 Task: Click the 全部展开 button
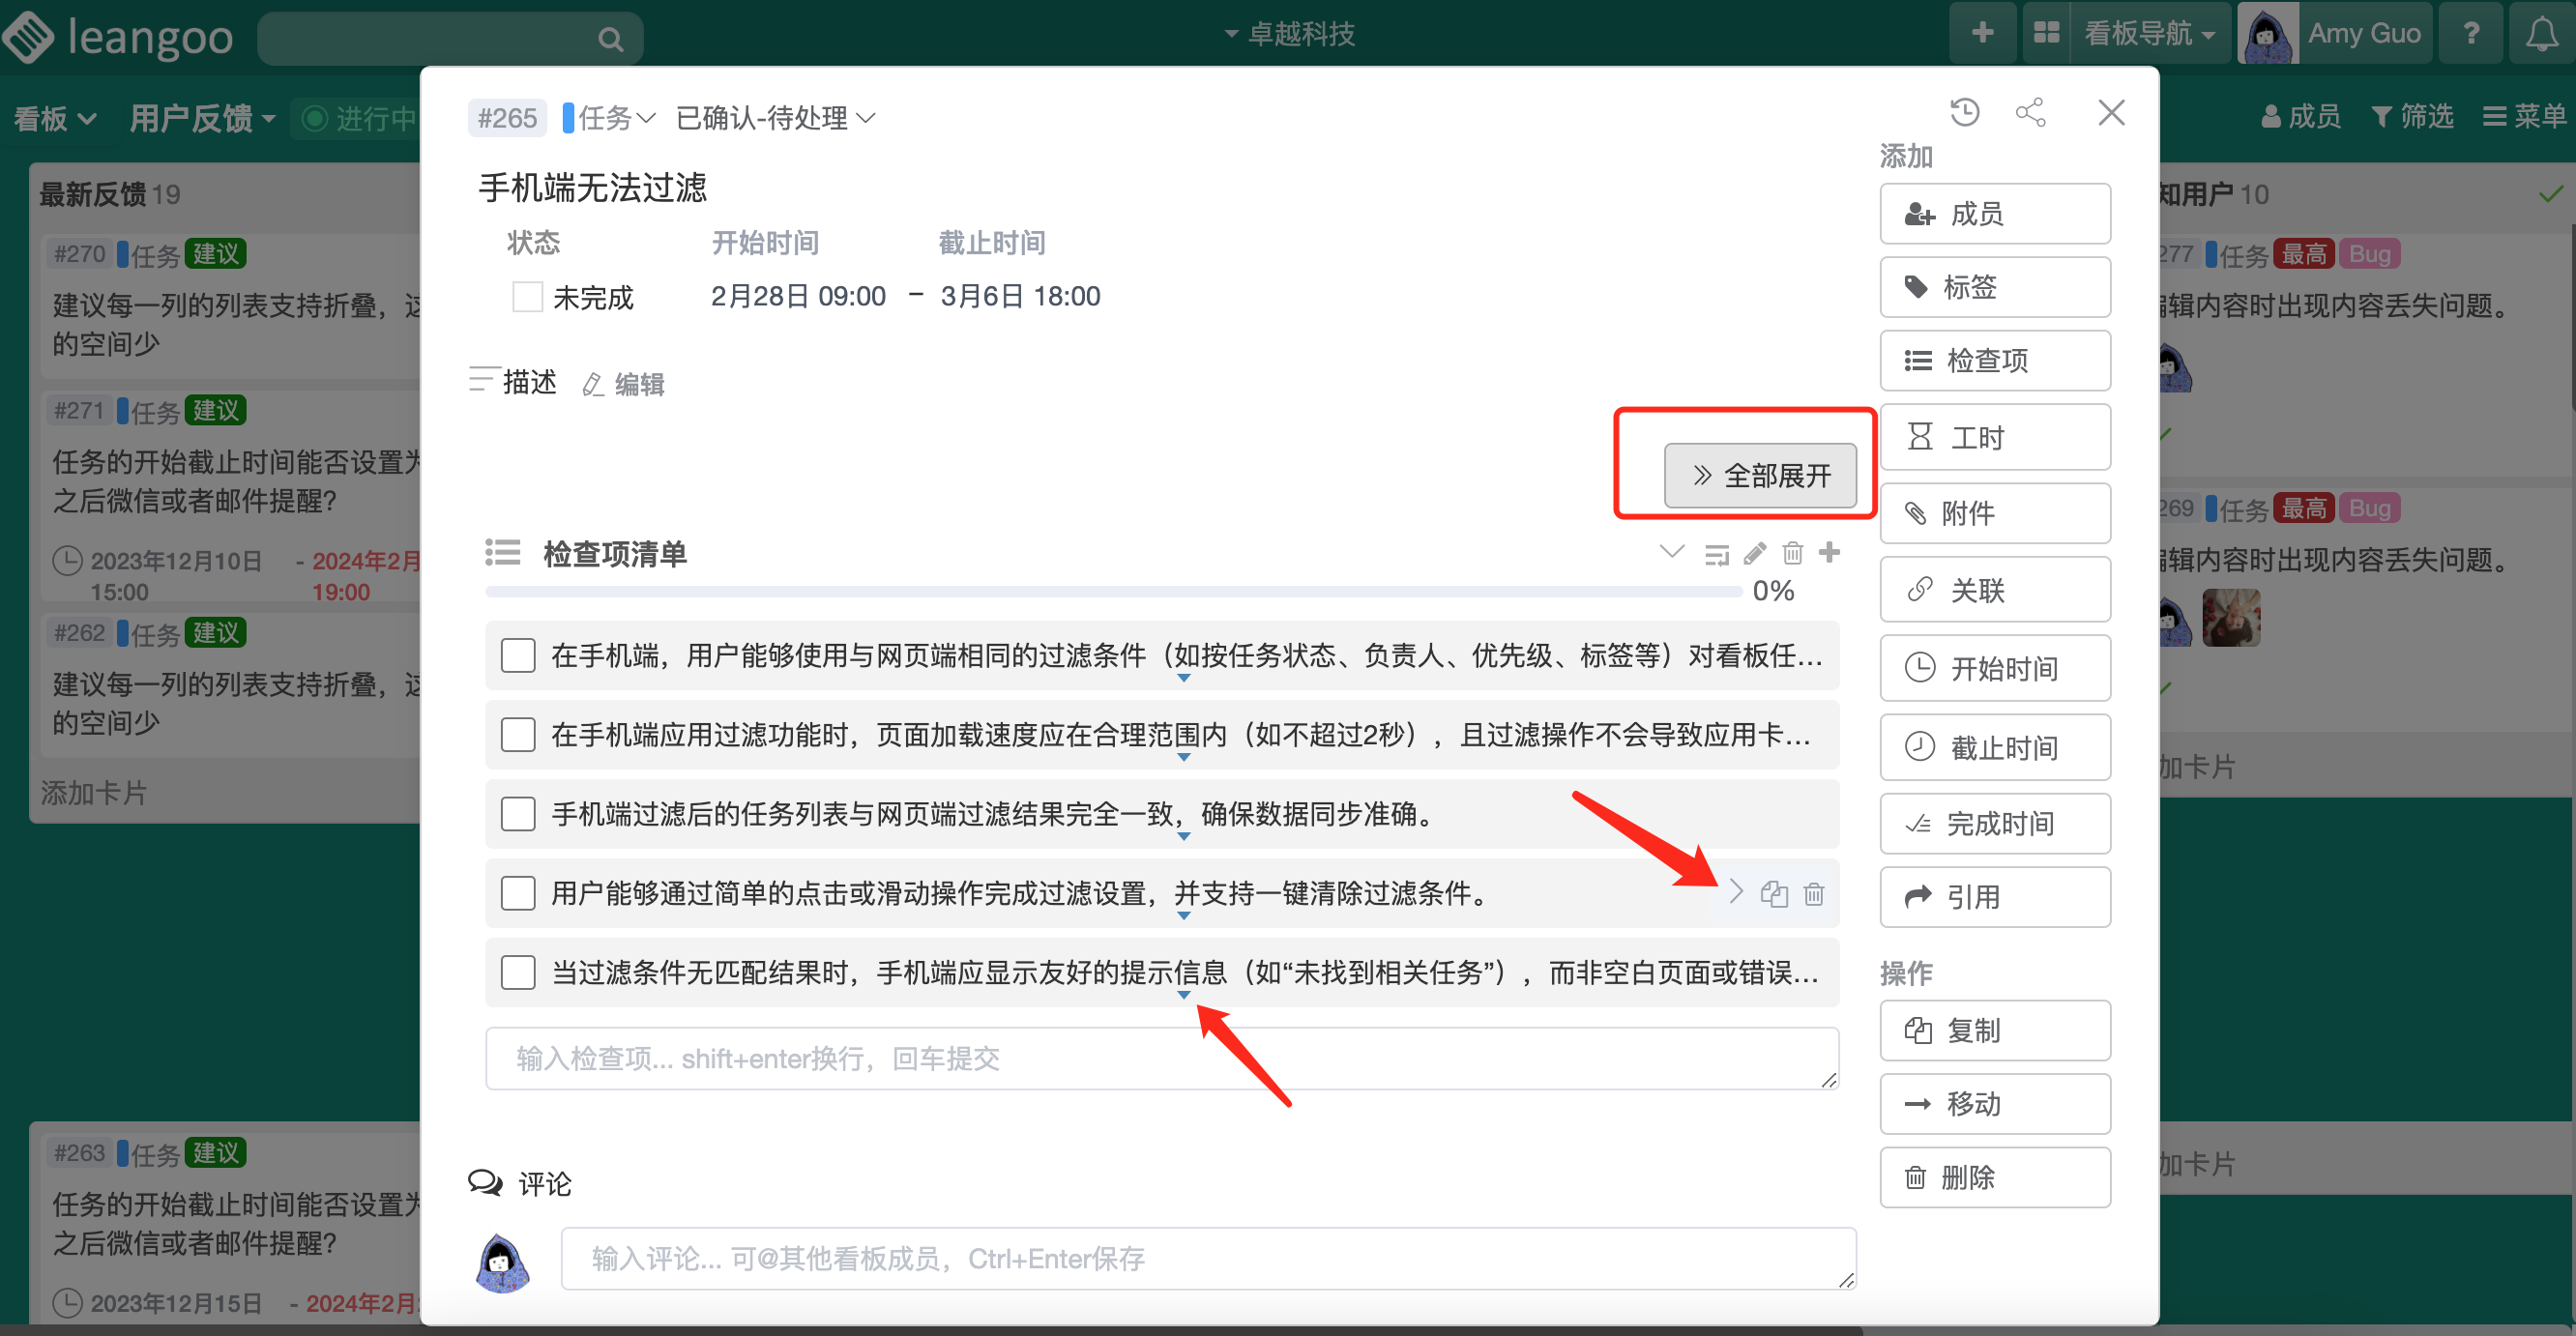coord(1760,475)
